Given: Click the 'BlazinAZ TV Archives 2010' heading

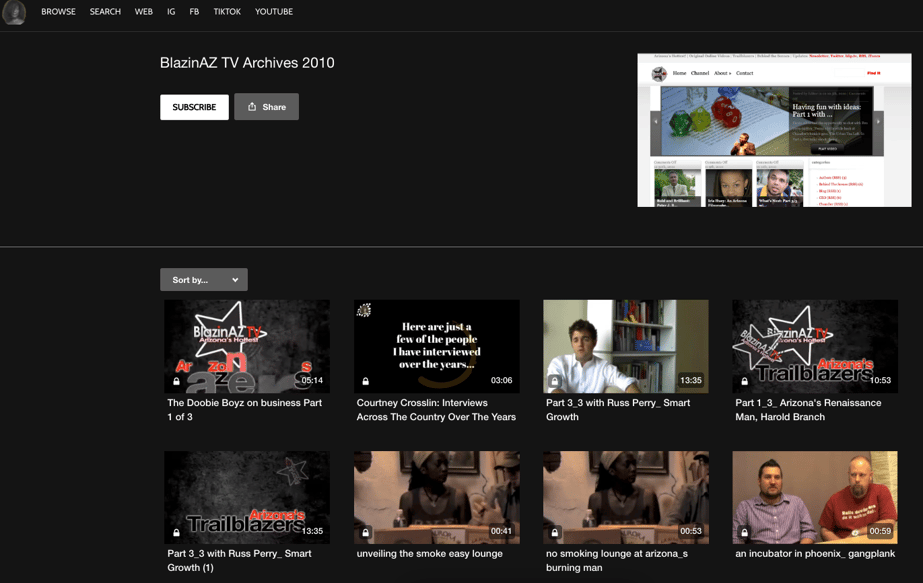Looking at the screenshot, I should tap(247, 63).
